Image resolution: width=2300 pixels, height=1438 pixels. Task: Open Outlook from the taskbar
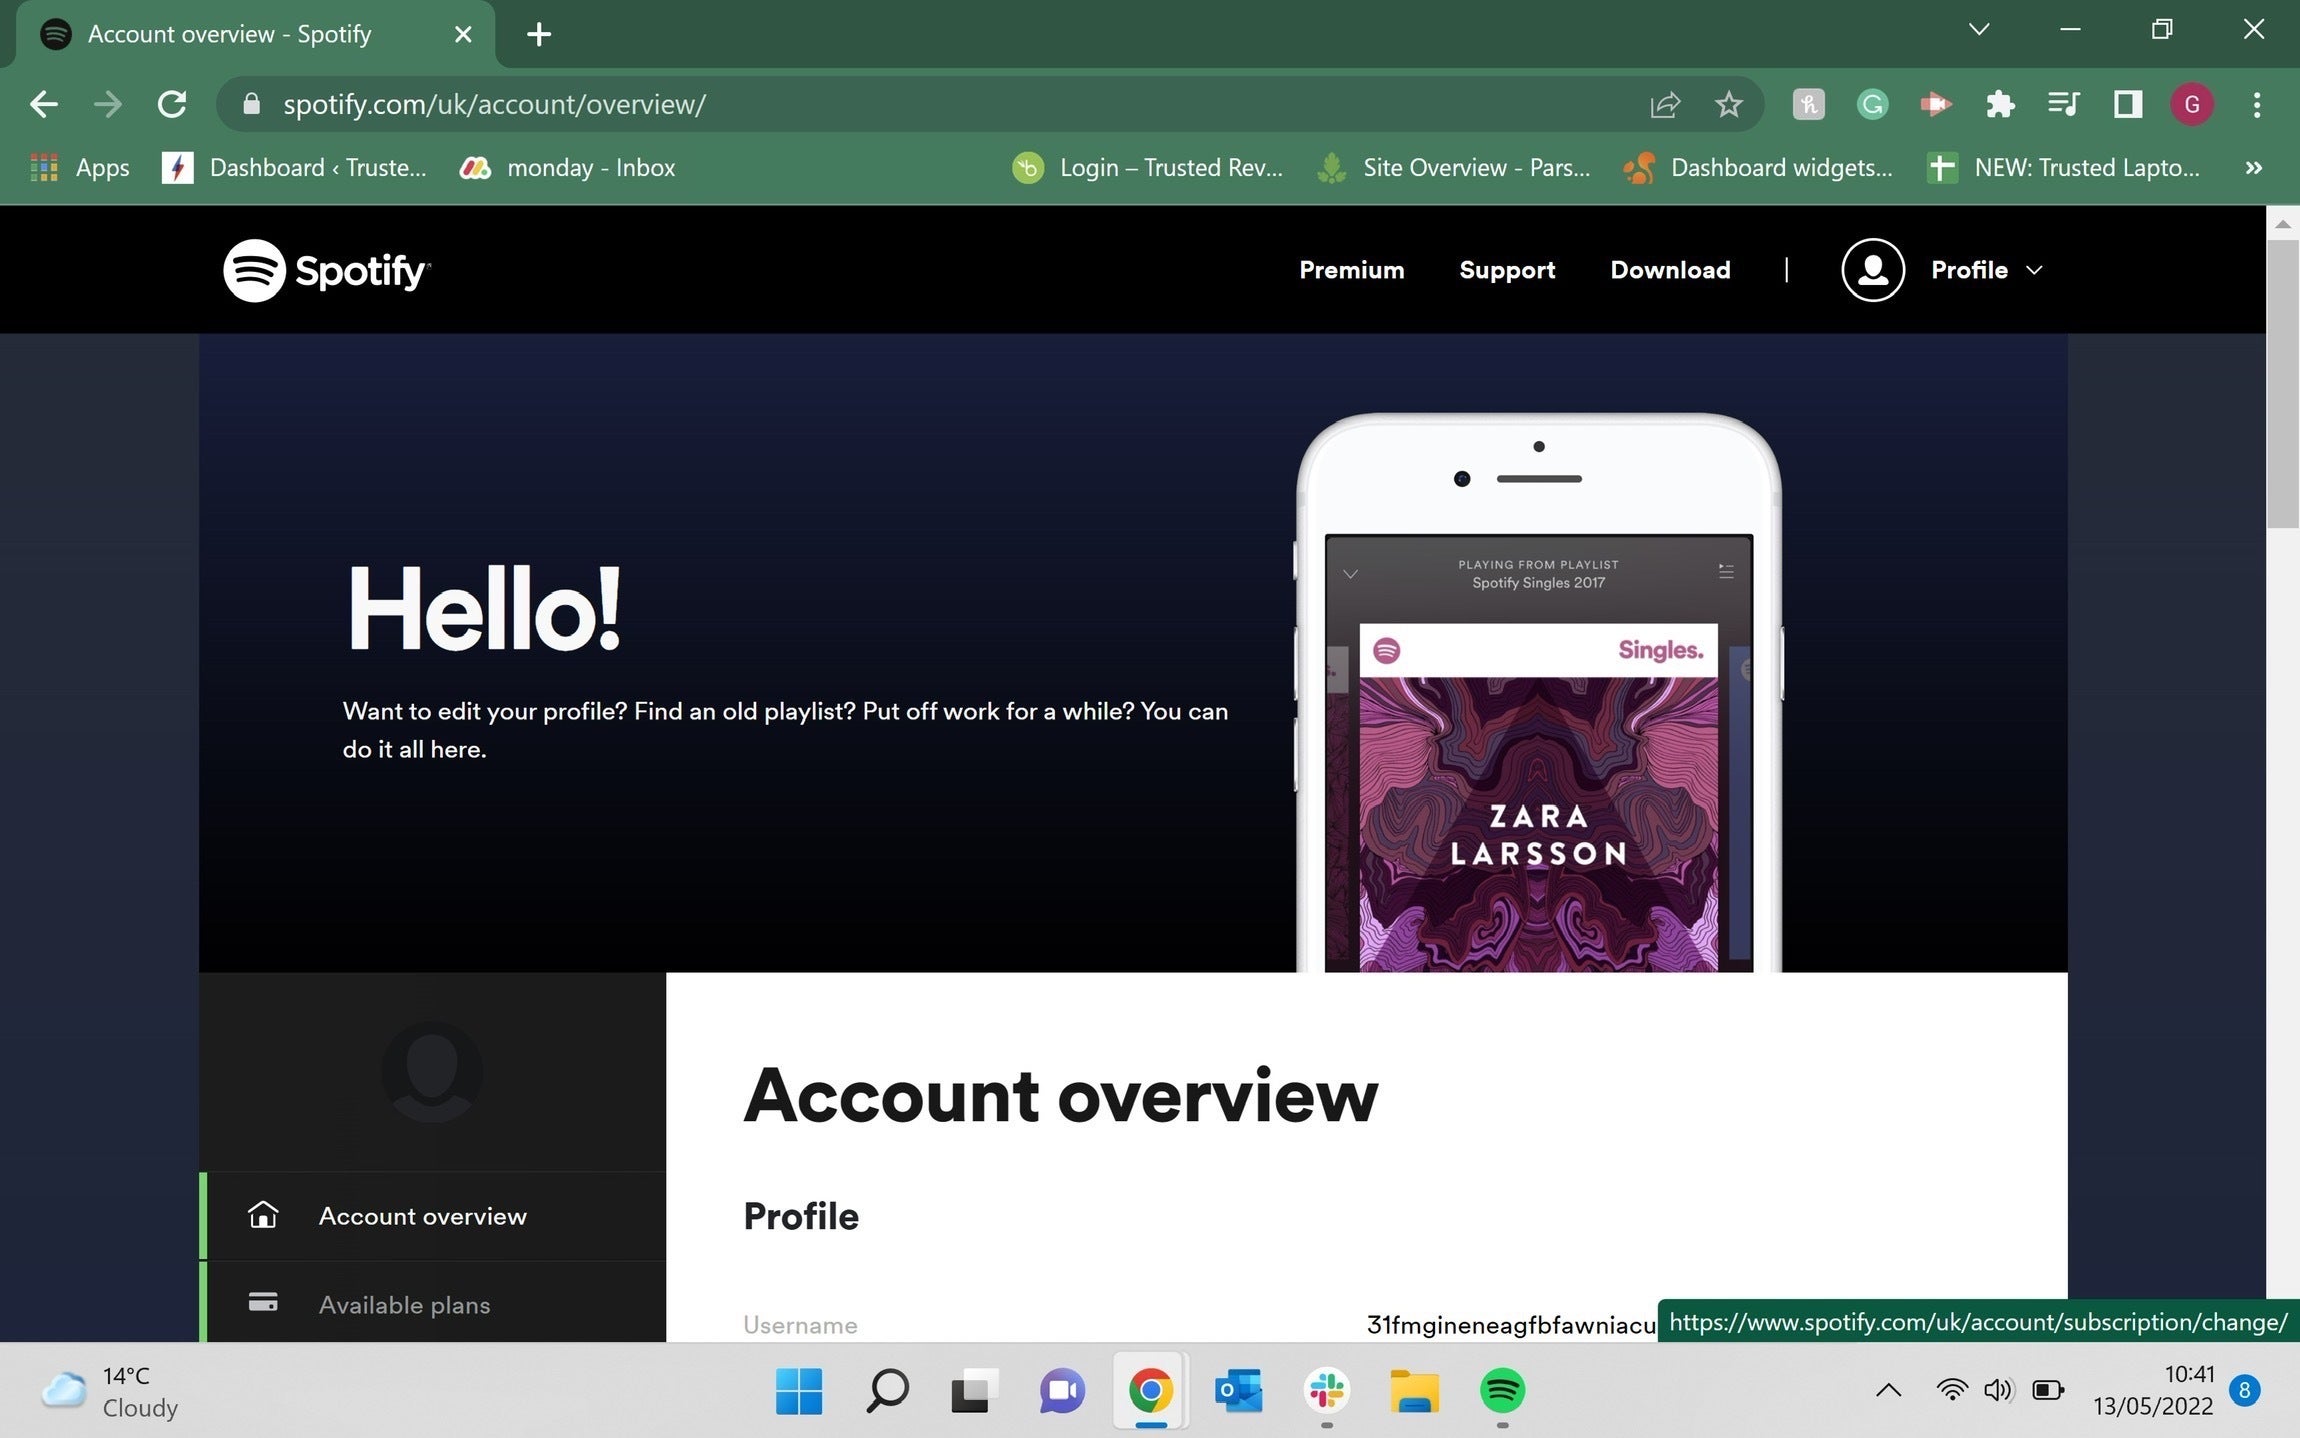tap(1238, 1391)
